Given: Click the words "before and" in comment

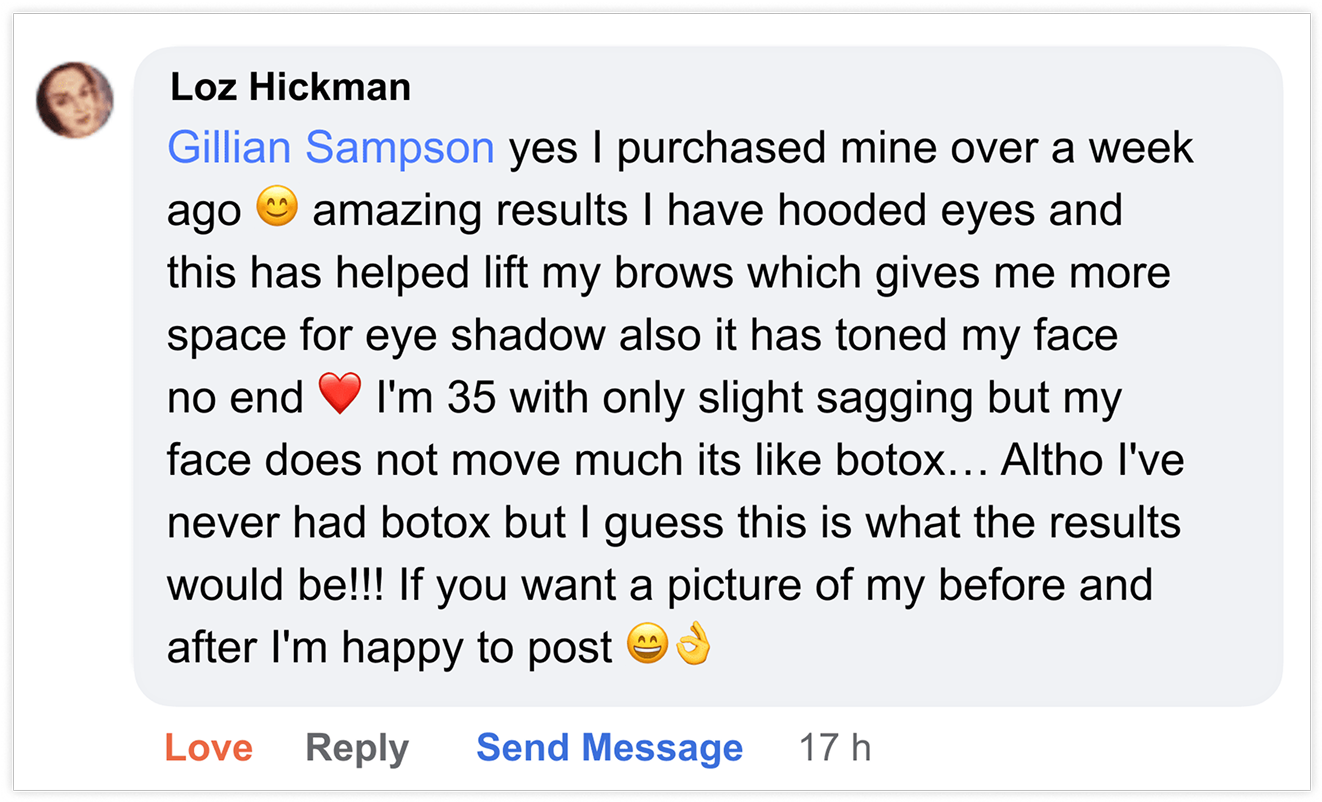Looking at the screenshot, I should [1047, 586].
